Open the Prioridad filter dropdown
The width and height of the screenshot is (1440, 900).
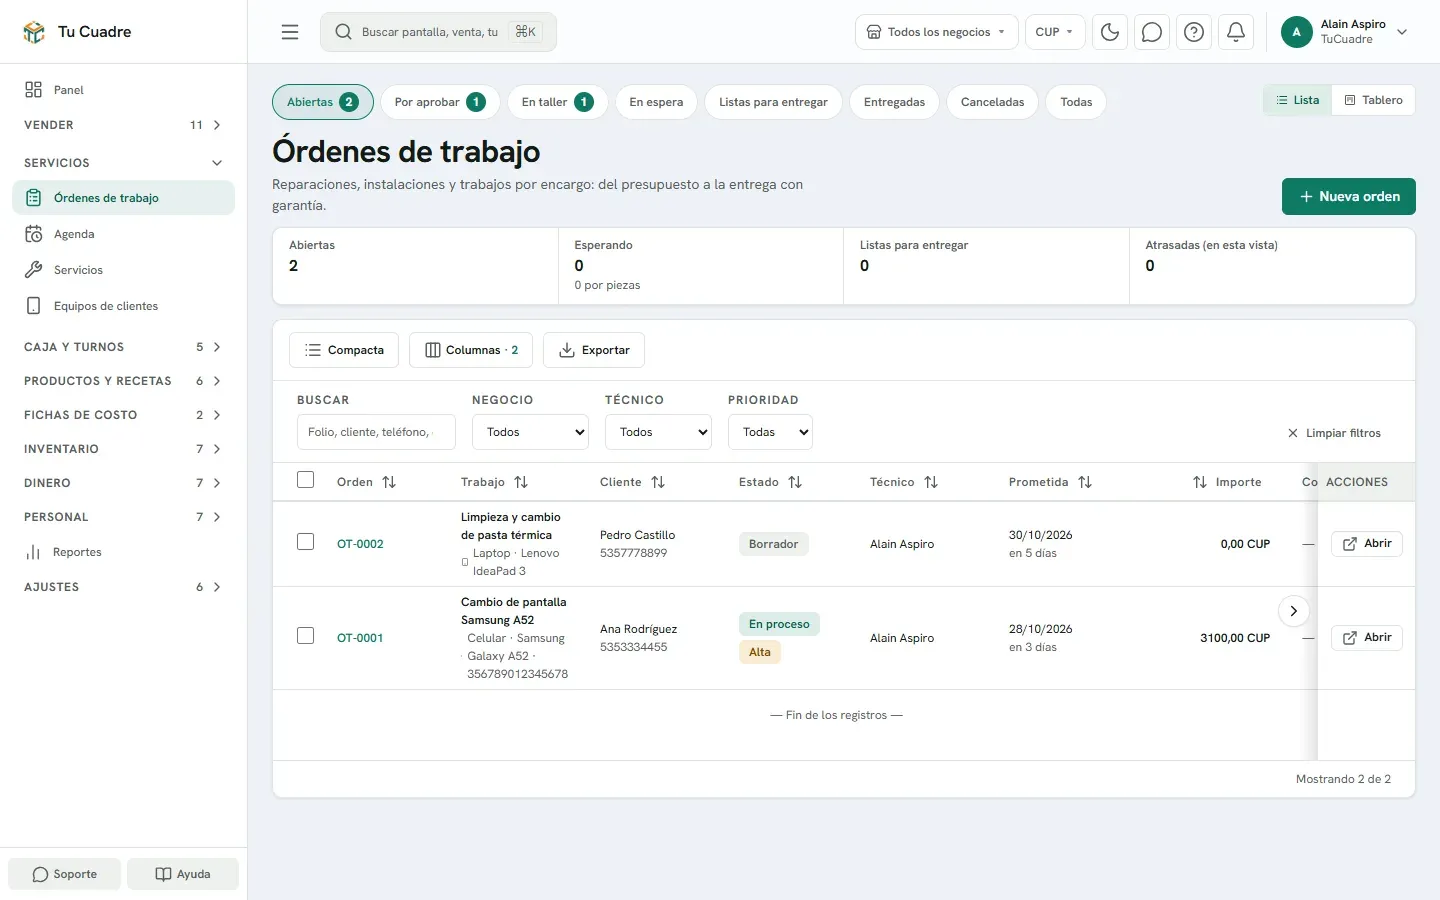point(770,432)
